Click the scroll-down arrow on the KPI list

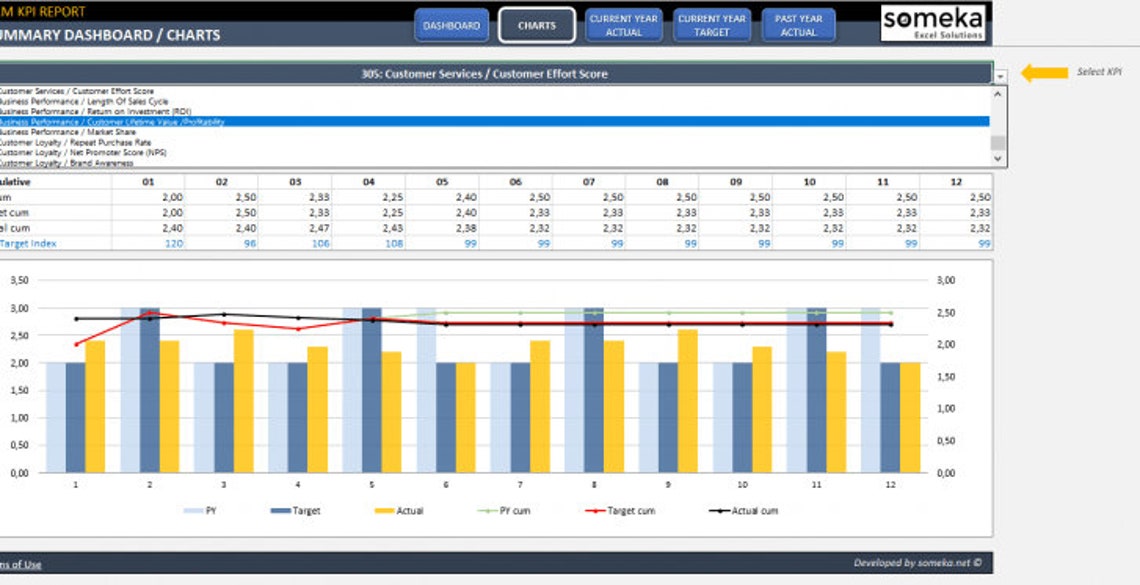998,159
